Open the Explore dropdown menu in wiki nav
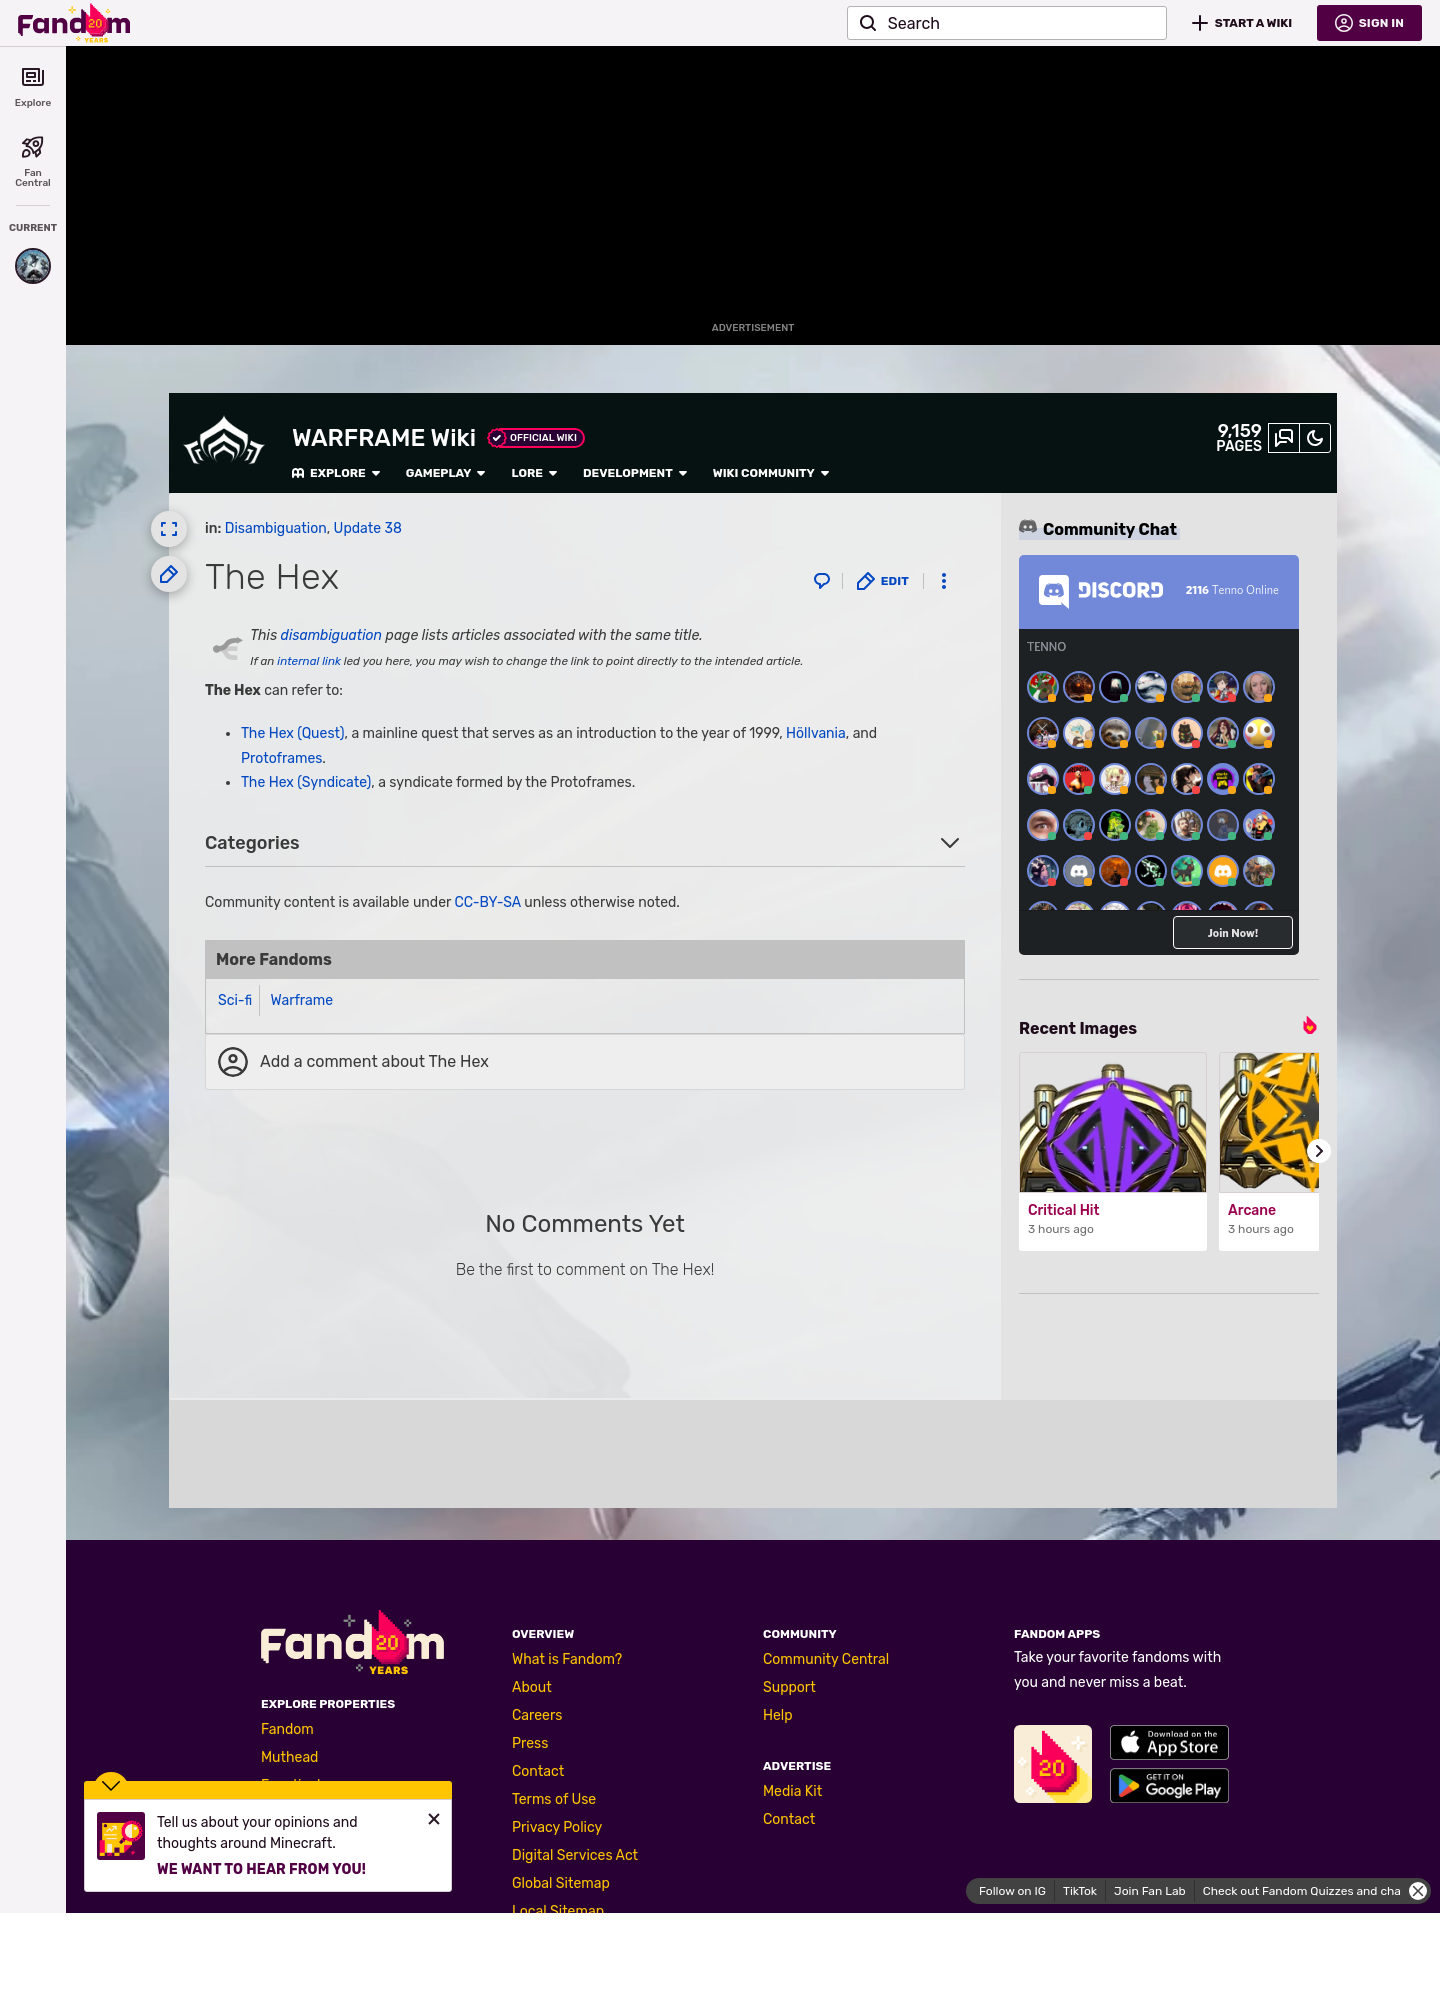This screenshot has width=1440, height=2000. point(336,473)
